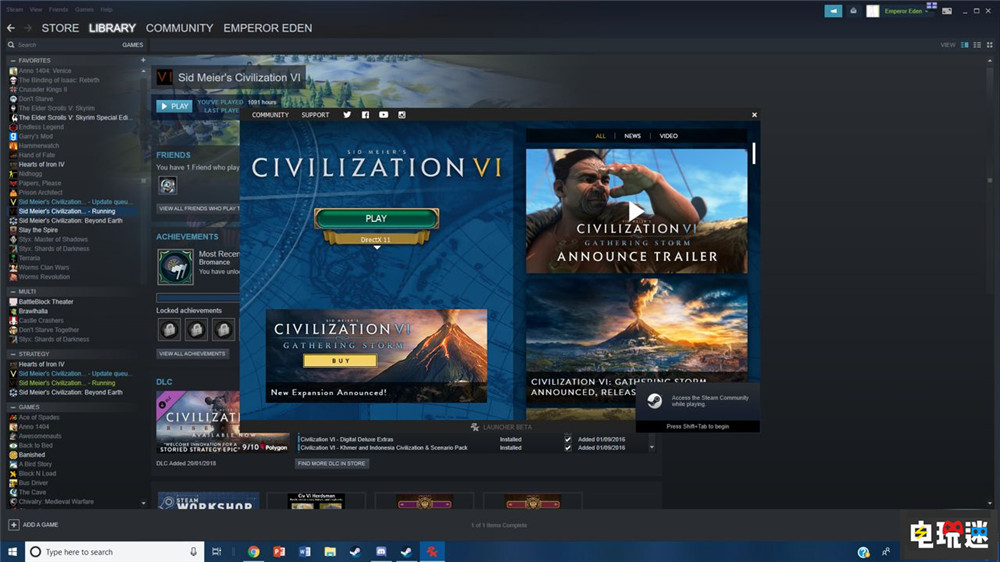Collapse the Multi category
Screen dimensions: 1000x562
pos(13,292)
